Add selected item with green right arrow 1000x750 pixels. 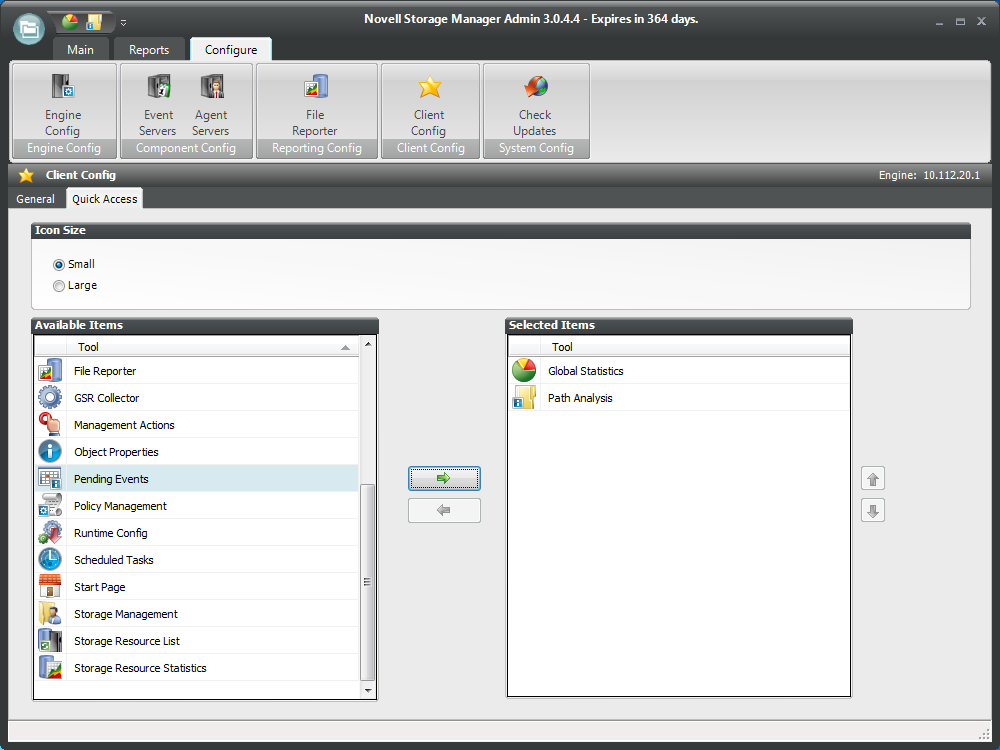pos(445,478)
